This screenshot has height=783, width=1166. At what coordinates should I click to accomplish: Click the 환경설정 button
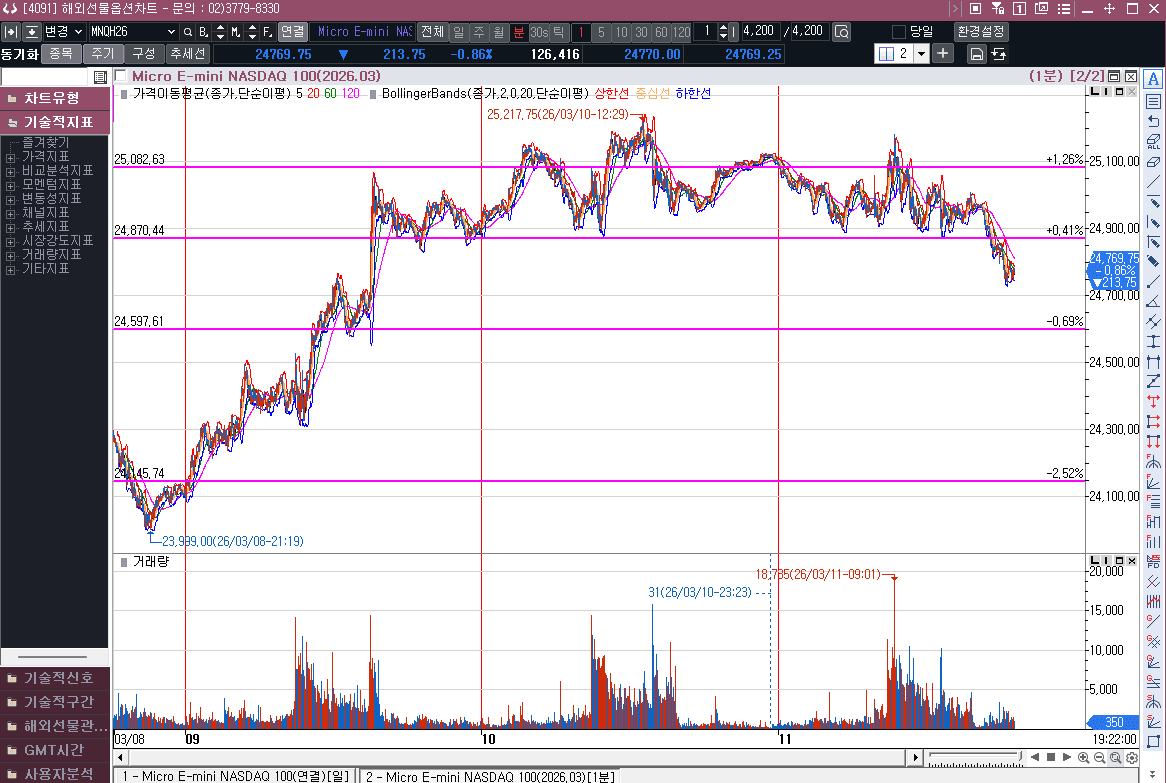pos(981,32)
